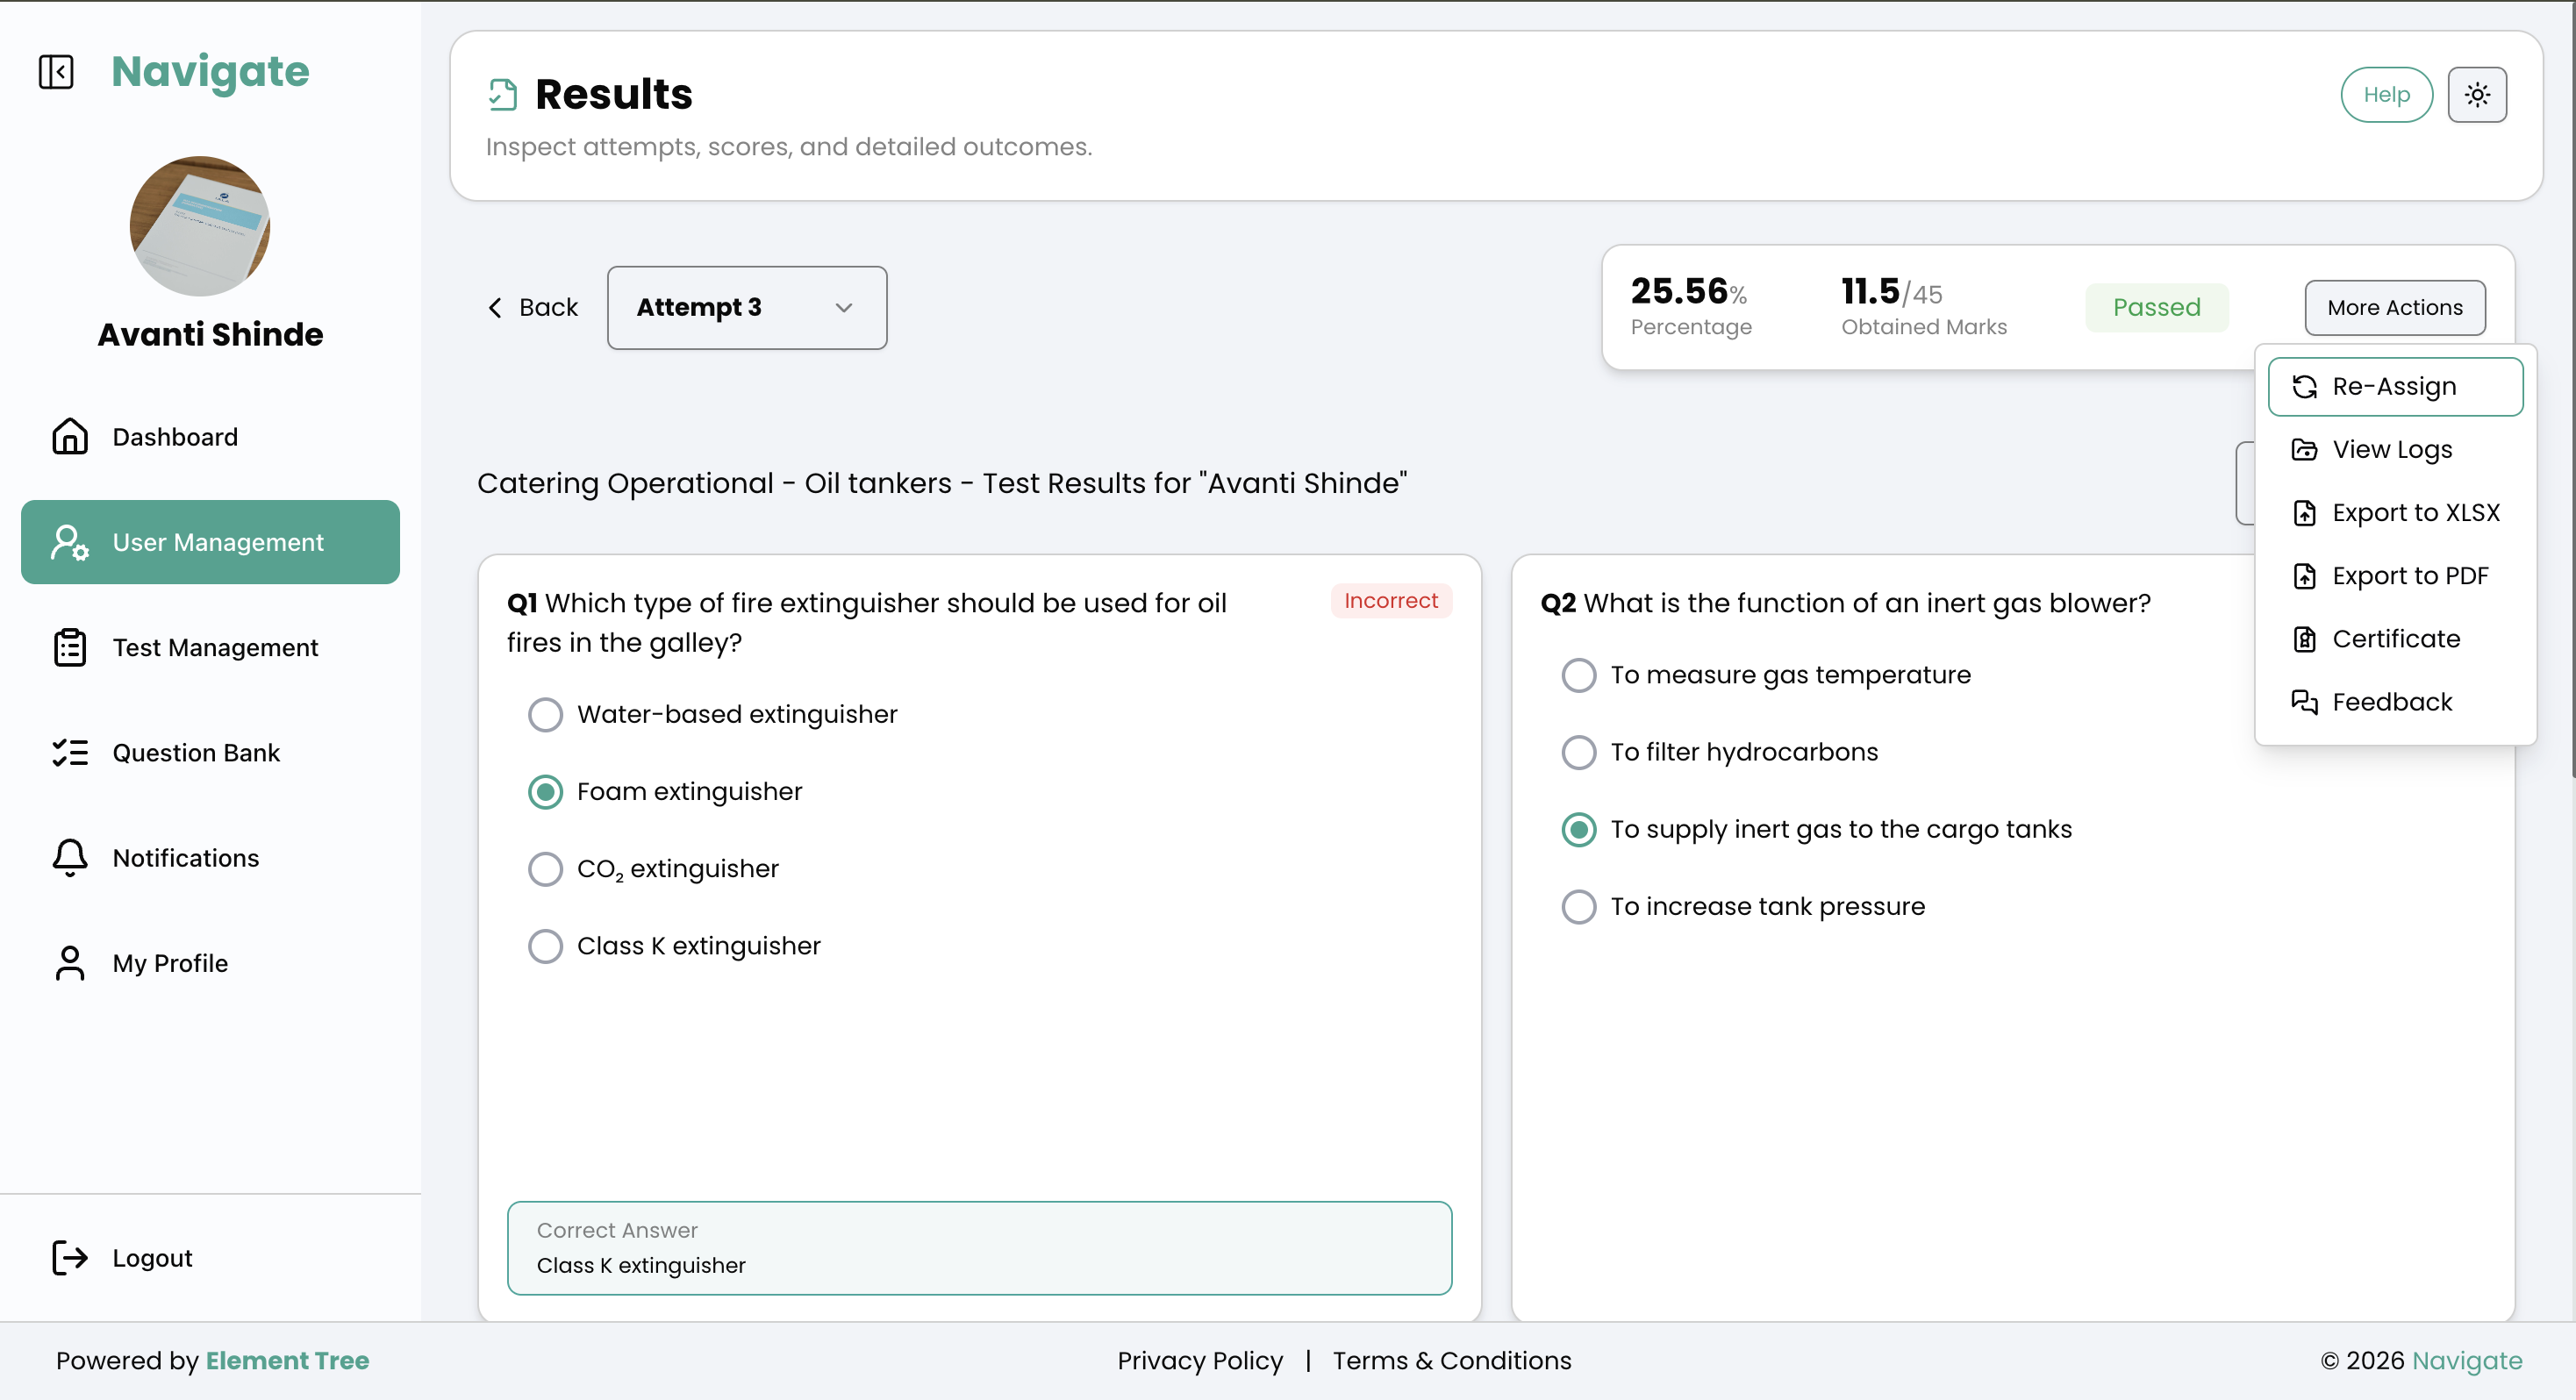Click the Test Management clipboard icon
2576x1400 pixels.
point(70,647)
